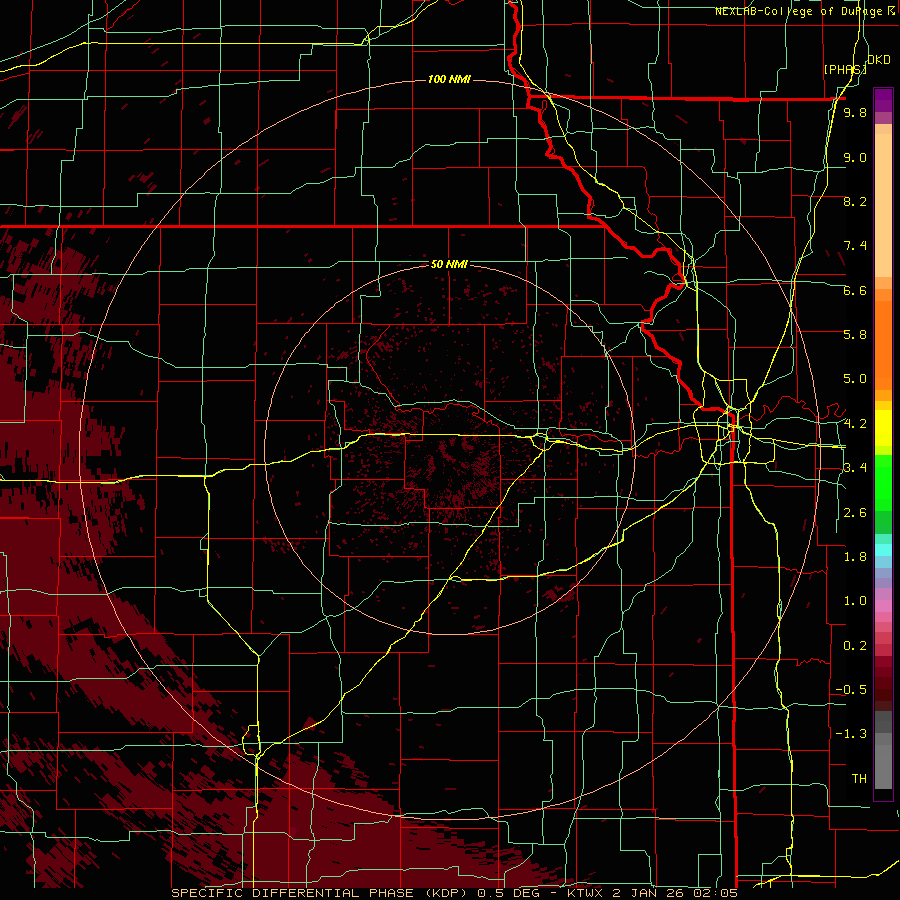Click the 50 NMI range ring label

coord(449,265)
